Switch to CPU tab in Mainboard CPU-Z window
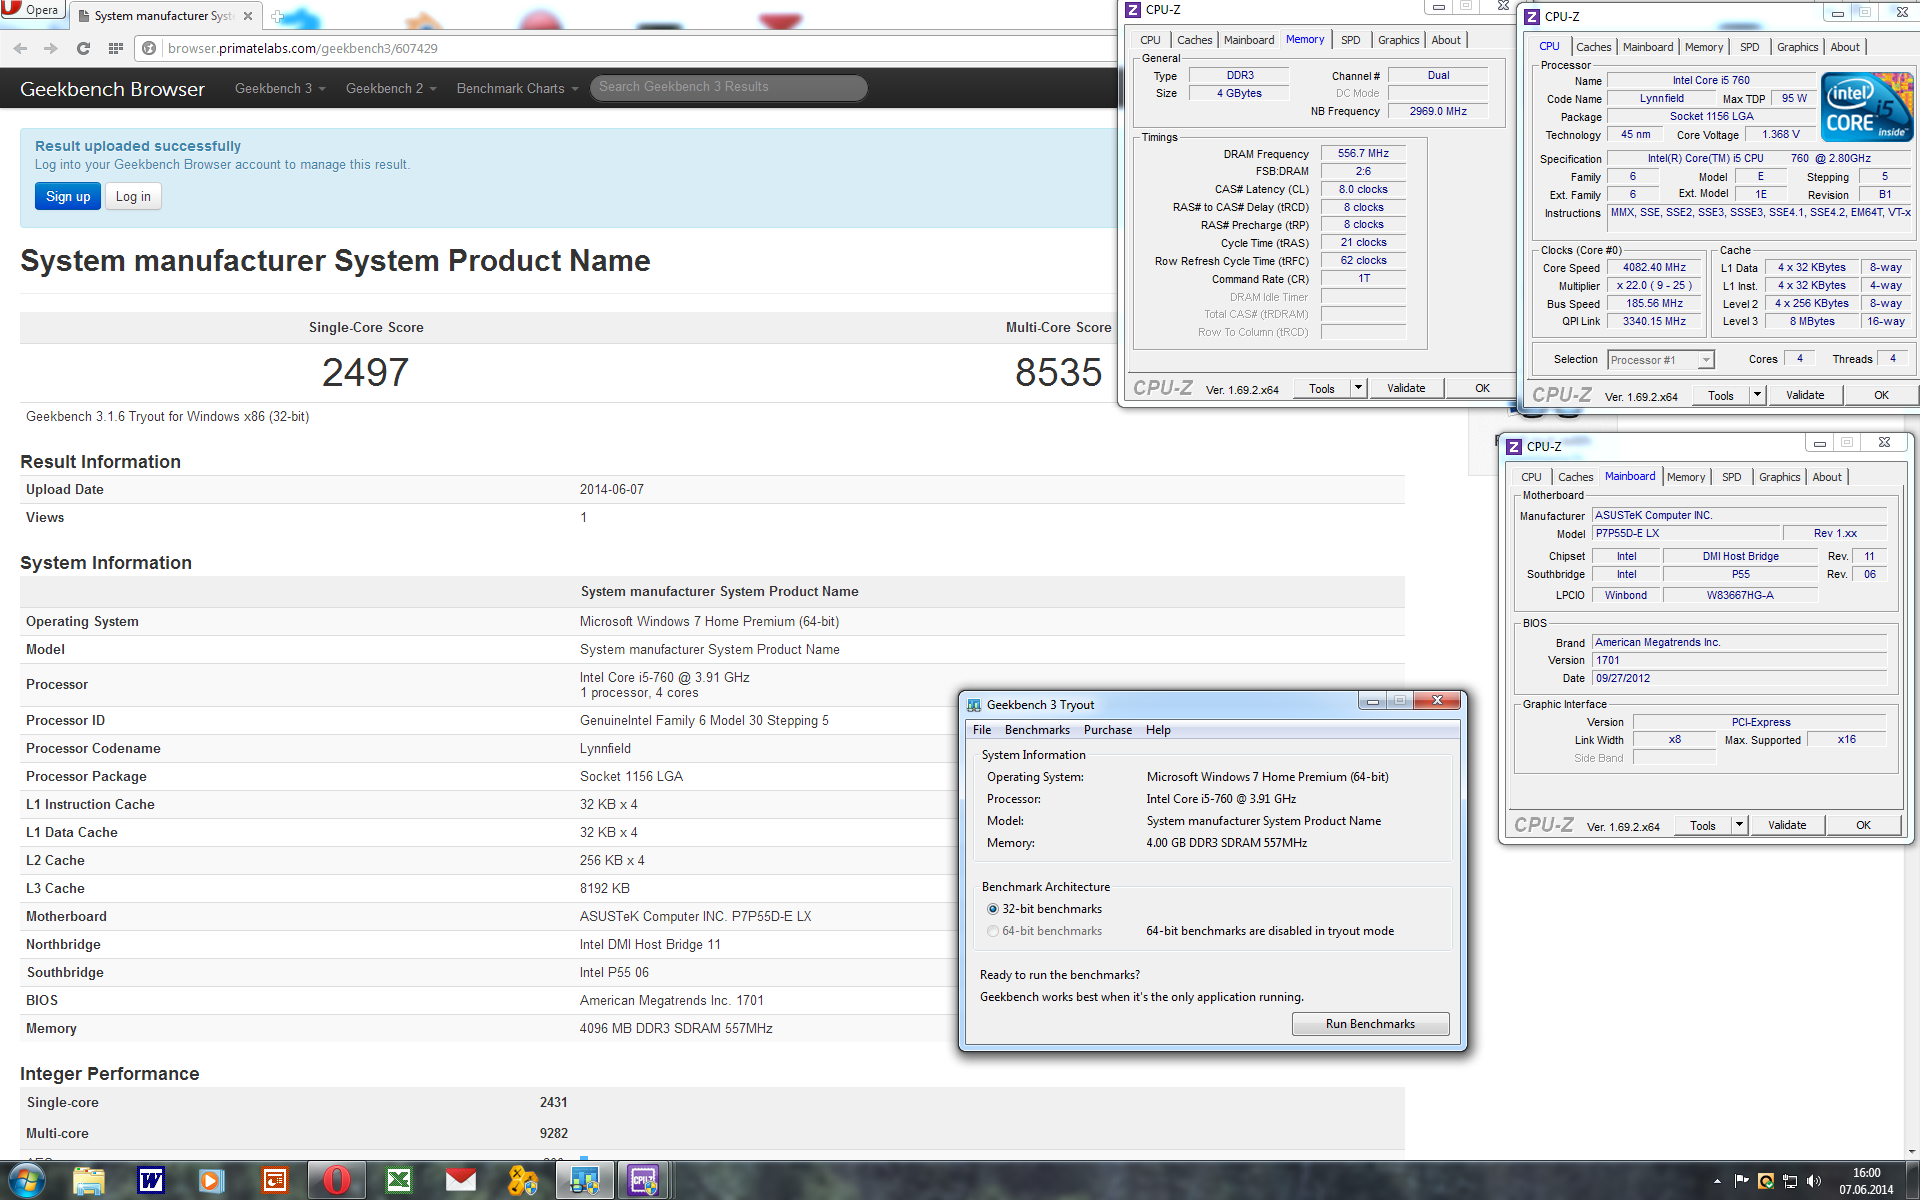 click(1531, 477)
